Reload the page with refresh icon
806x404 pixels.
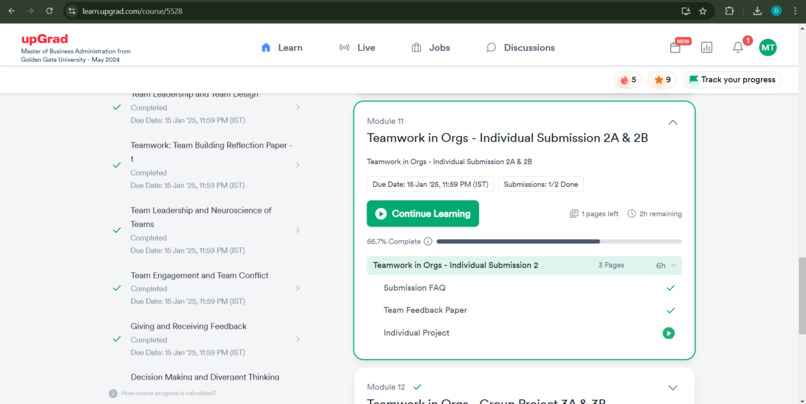[x=49, y=11]
